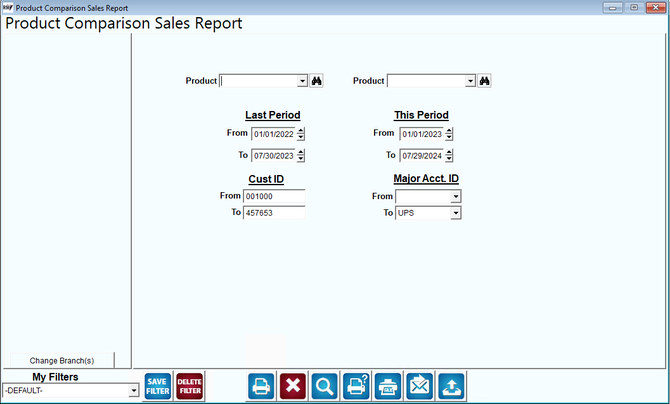Adjust Last Period To date spinner
Screen dimensions: 670x404
click(301, 156)
